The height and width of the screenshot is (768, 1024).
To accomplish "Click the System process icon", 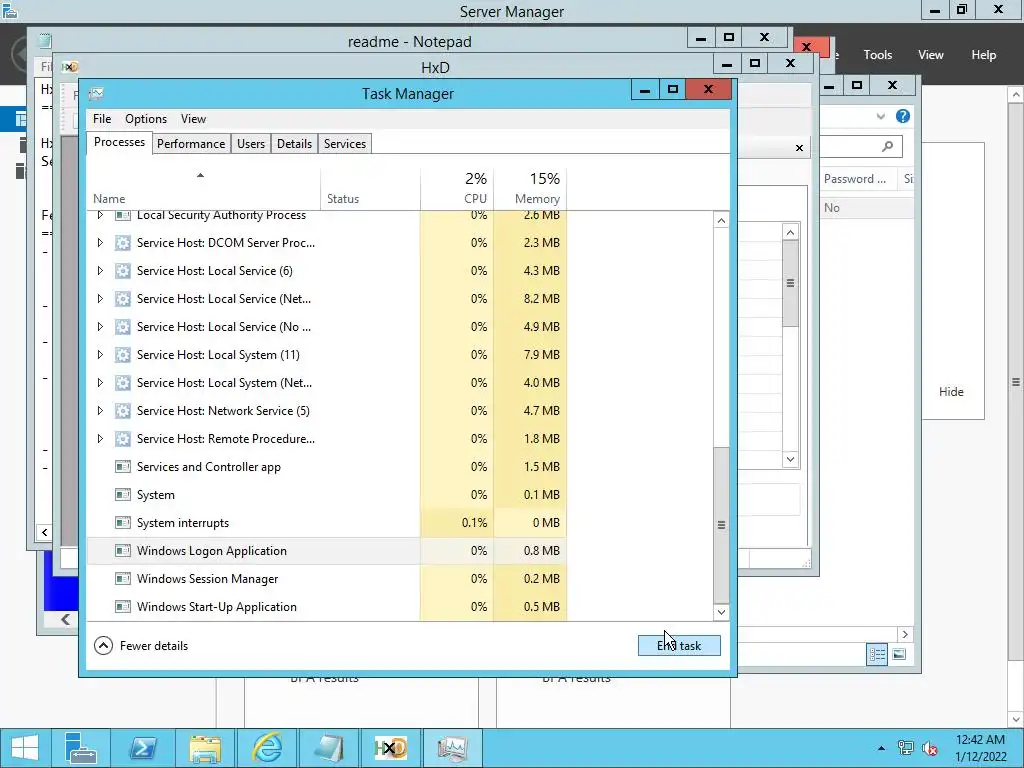I will pos(122,495).
